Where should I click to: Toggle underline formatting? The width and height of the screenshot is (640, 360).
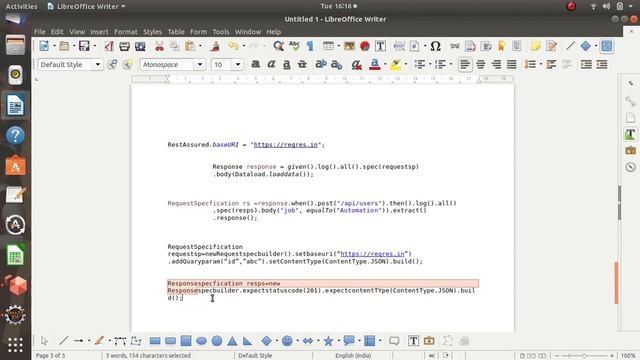pyautogui.click(x=287, y=64)
